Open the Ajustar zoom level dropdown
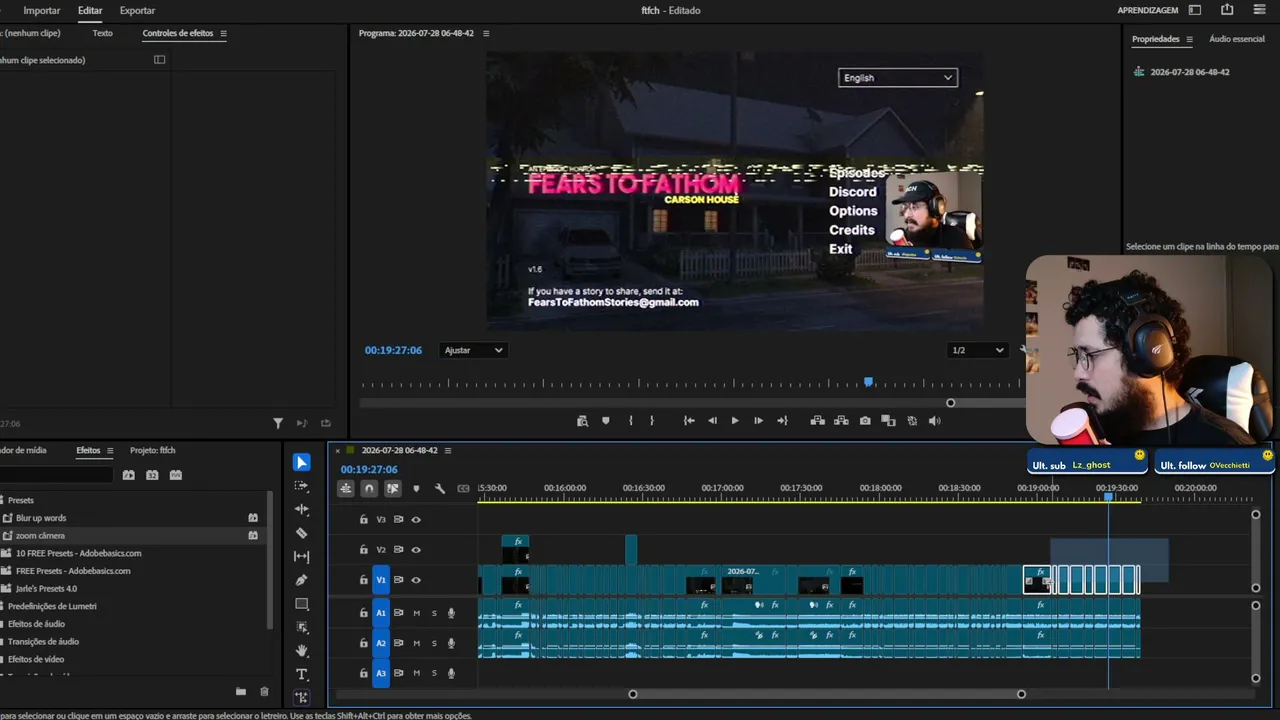 (473, 350)
